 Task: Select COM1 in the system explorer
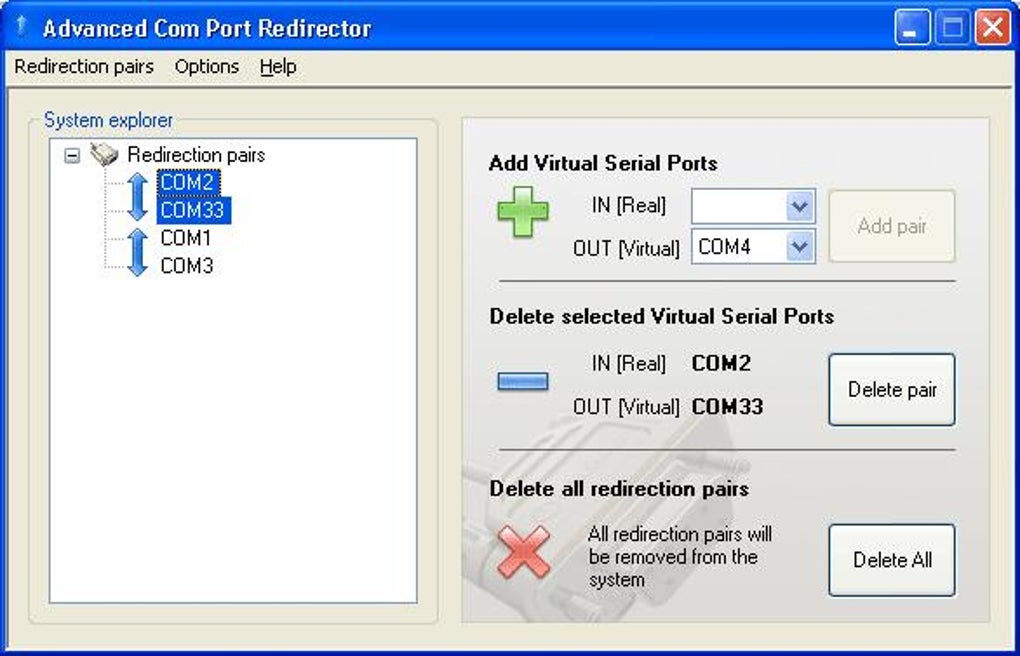(x=186, y=239)
